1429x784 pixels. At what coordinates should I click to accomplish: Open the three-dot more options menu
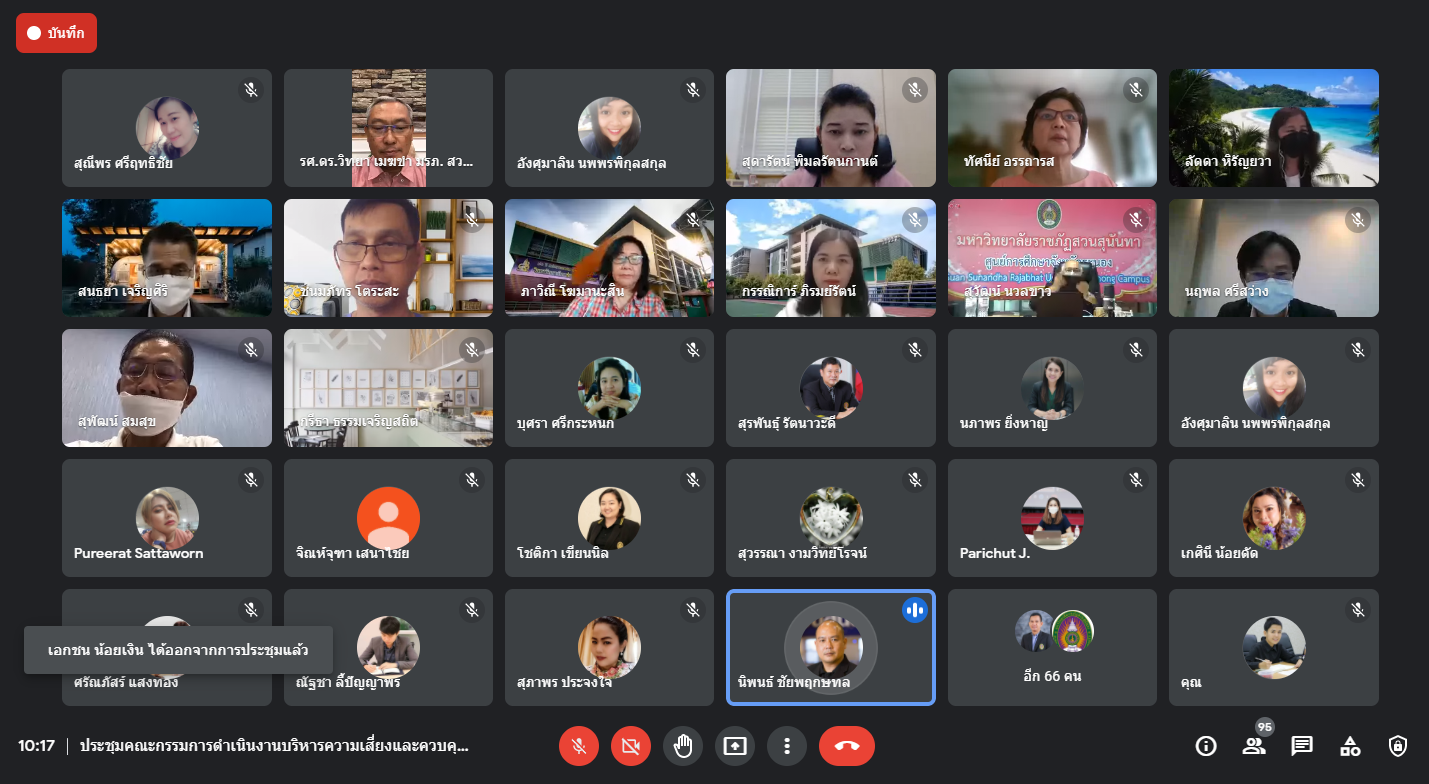point(787,746)
